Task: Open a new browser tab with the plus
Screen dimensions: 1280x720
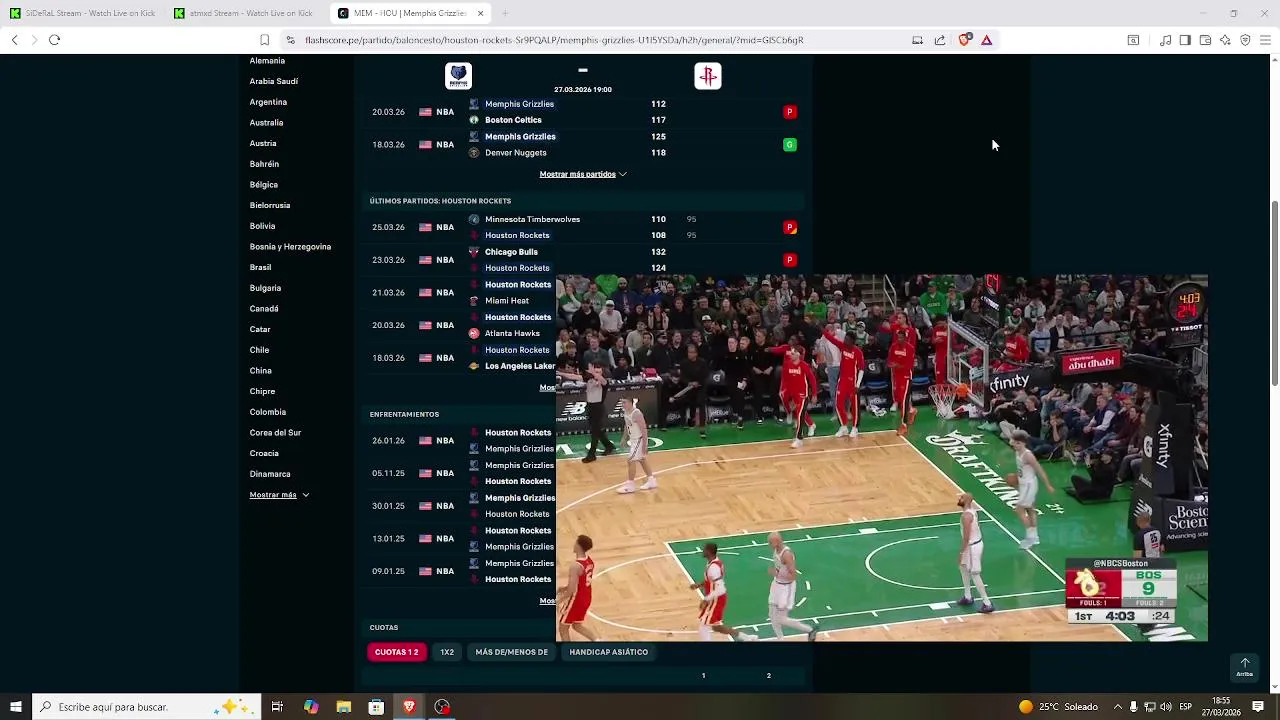Action: click(505, 13)
